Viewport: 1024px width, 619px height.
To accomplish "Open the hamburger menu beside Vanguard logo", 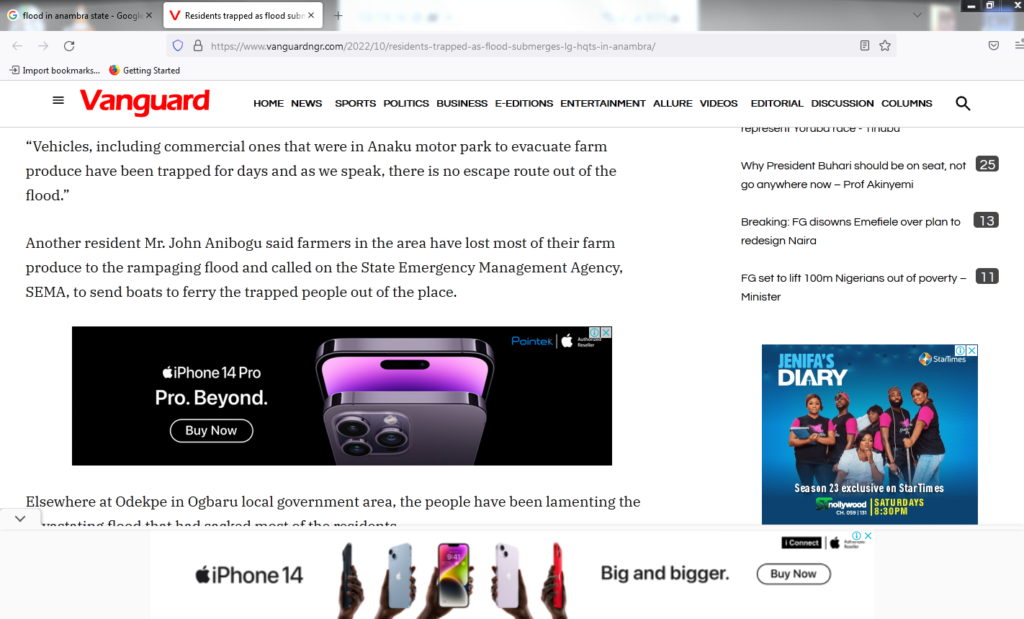I will [58, 101].
